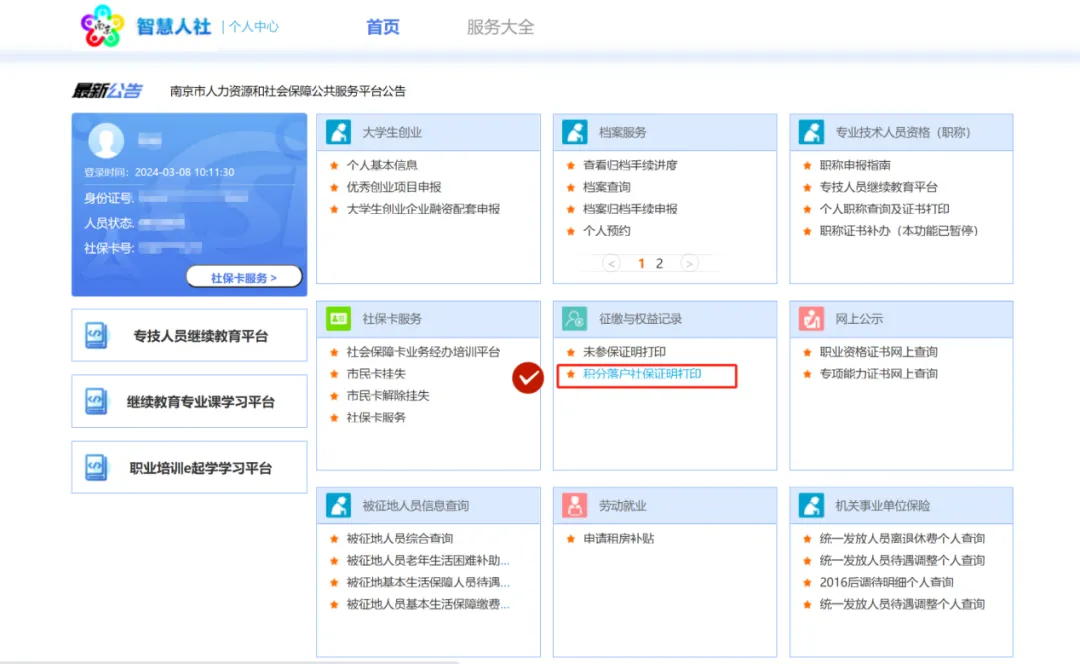Open 职称证书补办 link

tap(899, 231)
